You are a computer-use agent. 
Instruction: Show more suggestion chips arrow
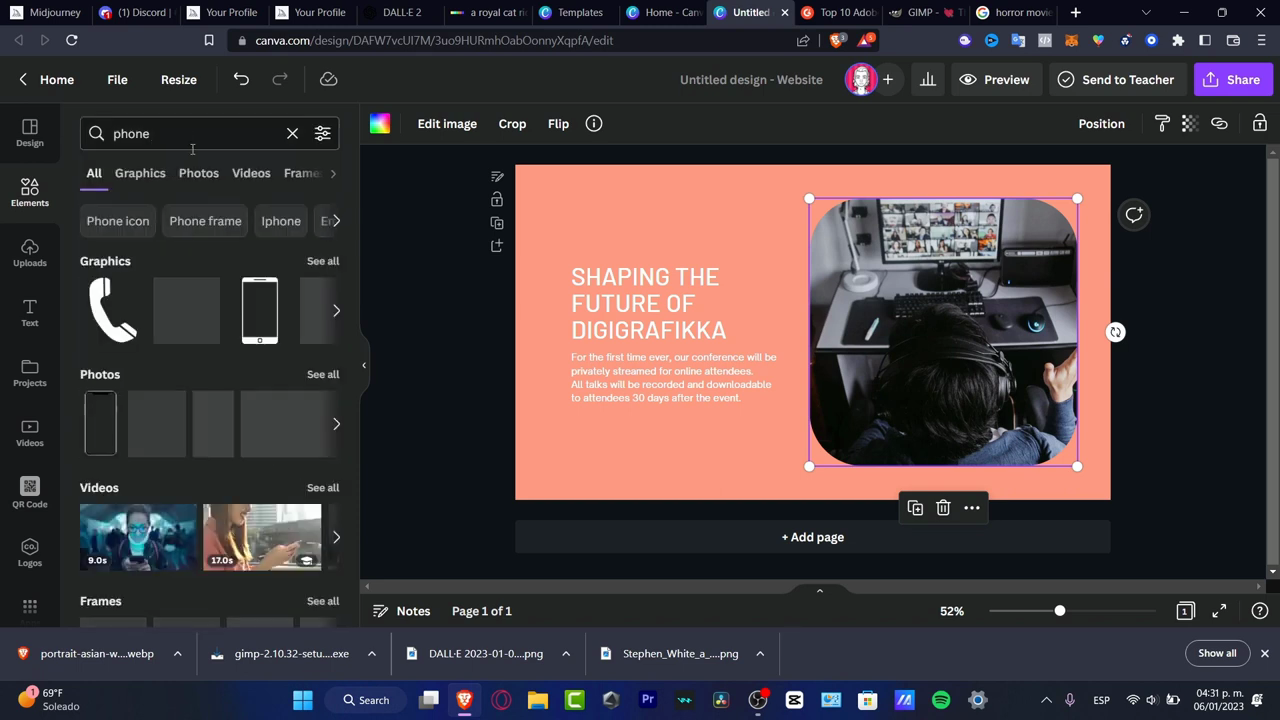point(335,221)
